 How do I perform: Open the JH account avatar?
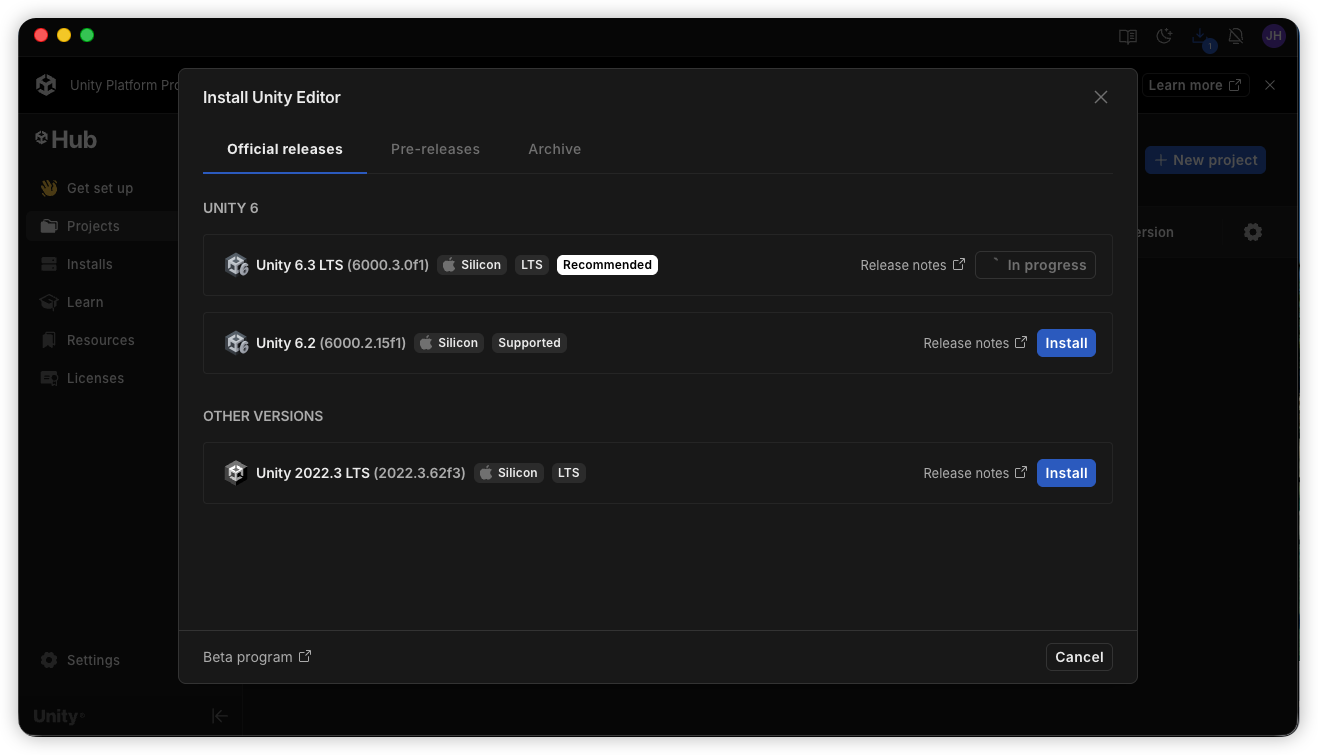[1273, 36]
